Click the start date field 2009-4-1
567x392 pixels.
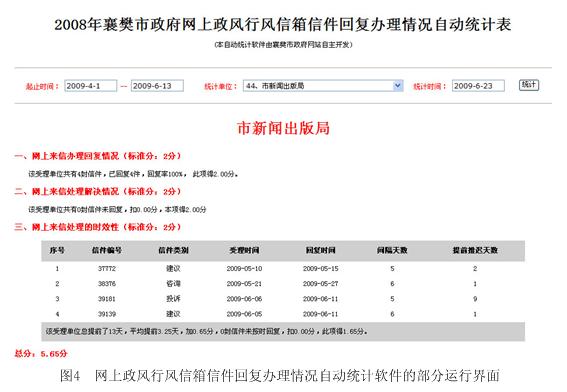tap(91, 86)
